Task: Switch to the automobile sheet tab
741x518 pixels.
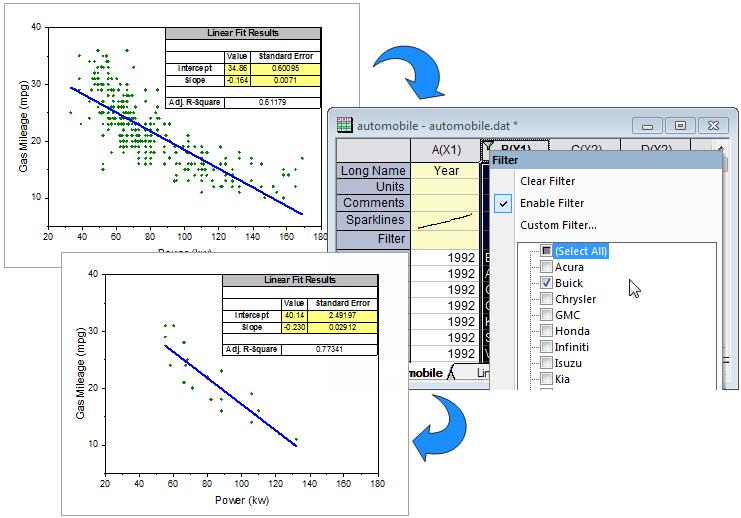Action: pos(425,373)
